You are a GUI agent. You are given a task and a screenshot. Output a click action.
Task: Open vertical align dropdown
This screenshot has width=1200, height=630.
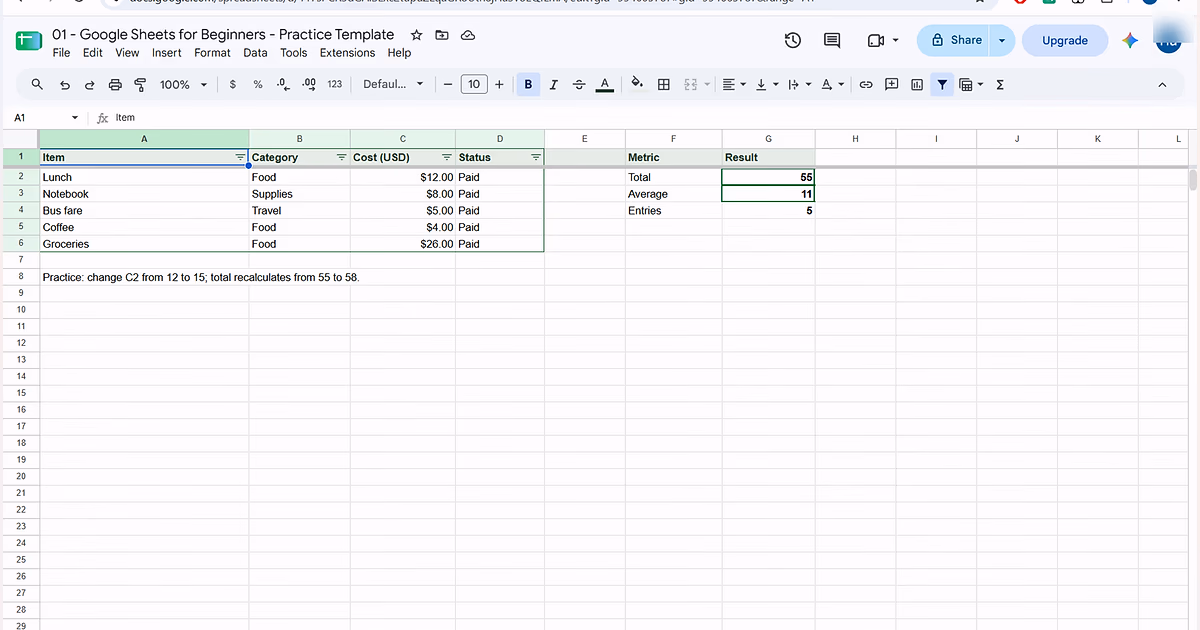[767, 85]
